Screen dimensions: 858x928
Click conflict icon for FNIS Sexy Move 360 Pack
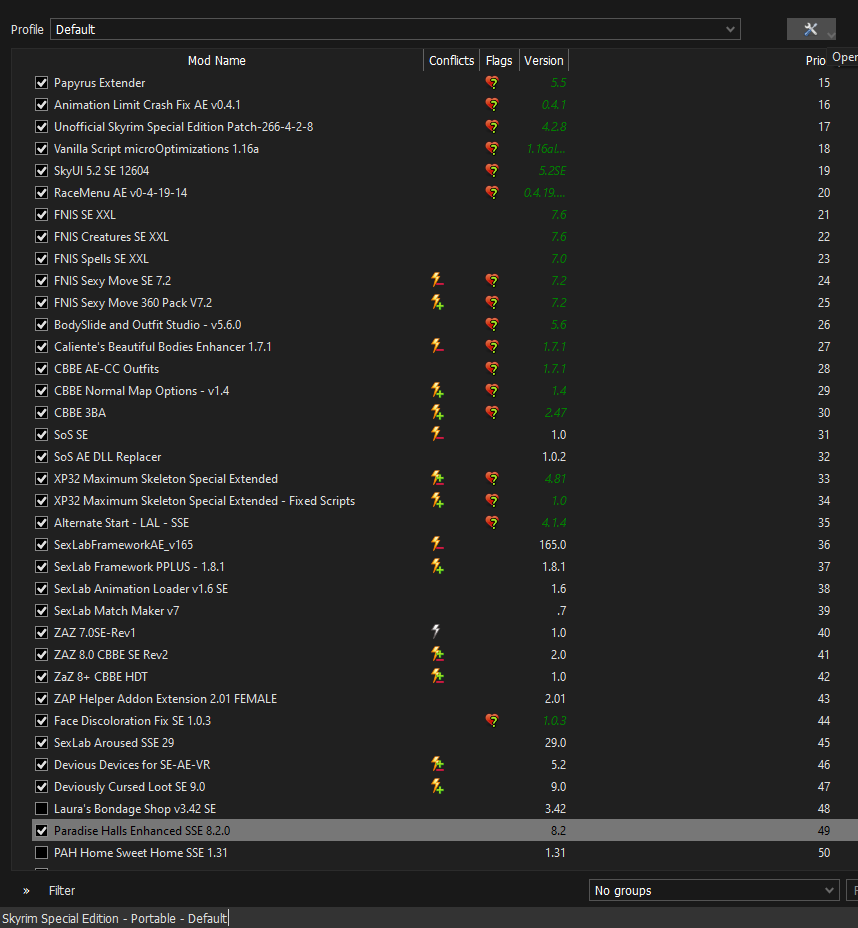(x=437, y=302)
